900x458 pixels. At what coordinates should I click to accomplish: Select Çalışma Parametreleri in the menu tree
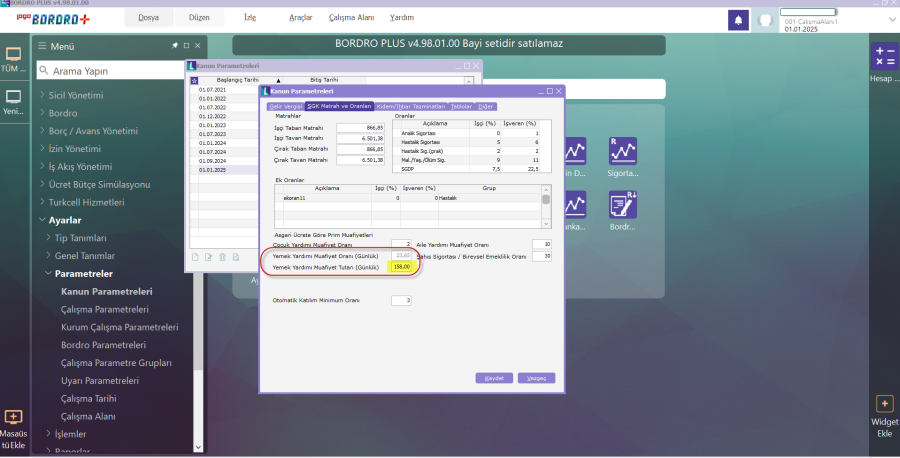(104, 309)
